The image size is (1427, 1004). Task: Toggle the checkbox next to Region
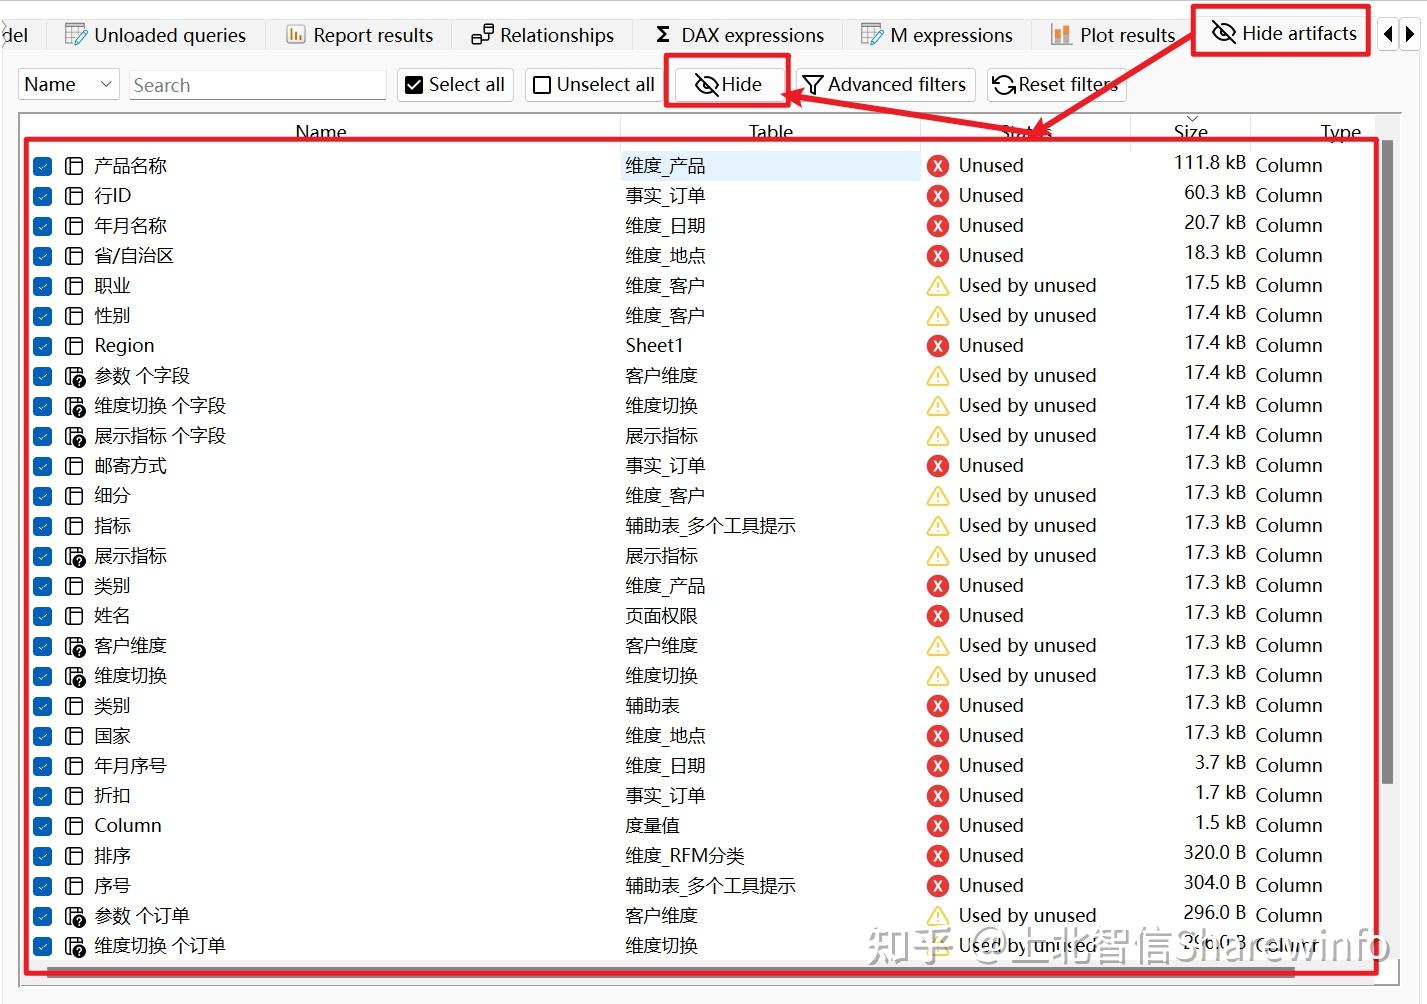click(x=42, y=345)
